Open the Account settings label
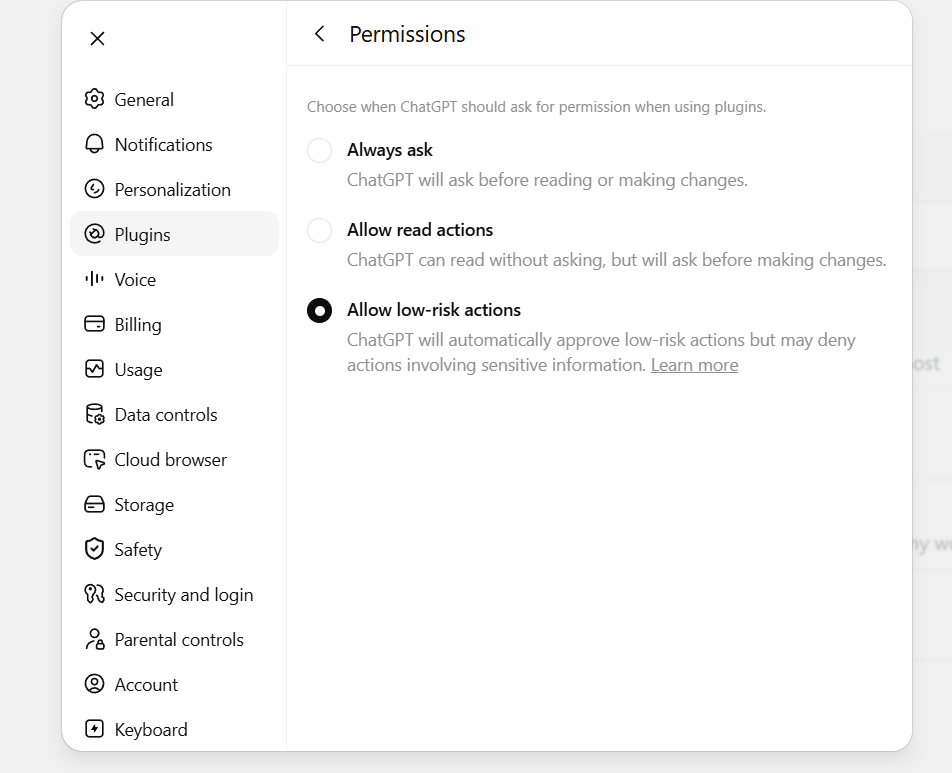952x773 pixels. [146, 684]
